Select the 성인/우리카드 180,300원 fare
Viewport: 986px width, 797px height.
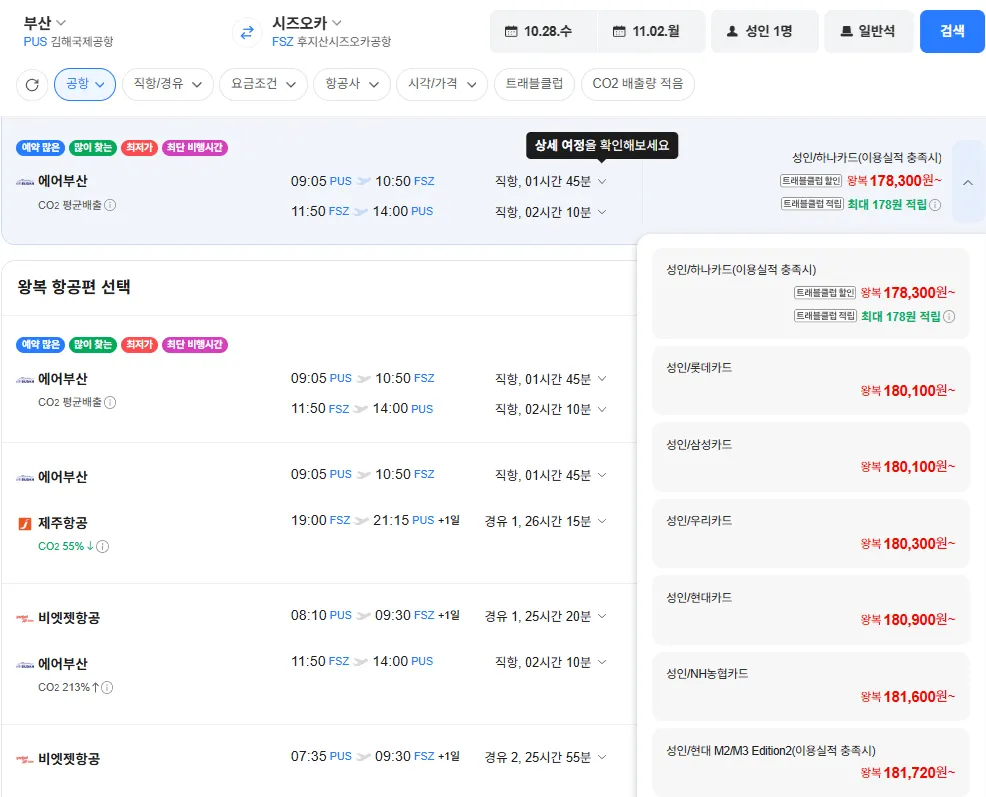coord(811,533)
